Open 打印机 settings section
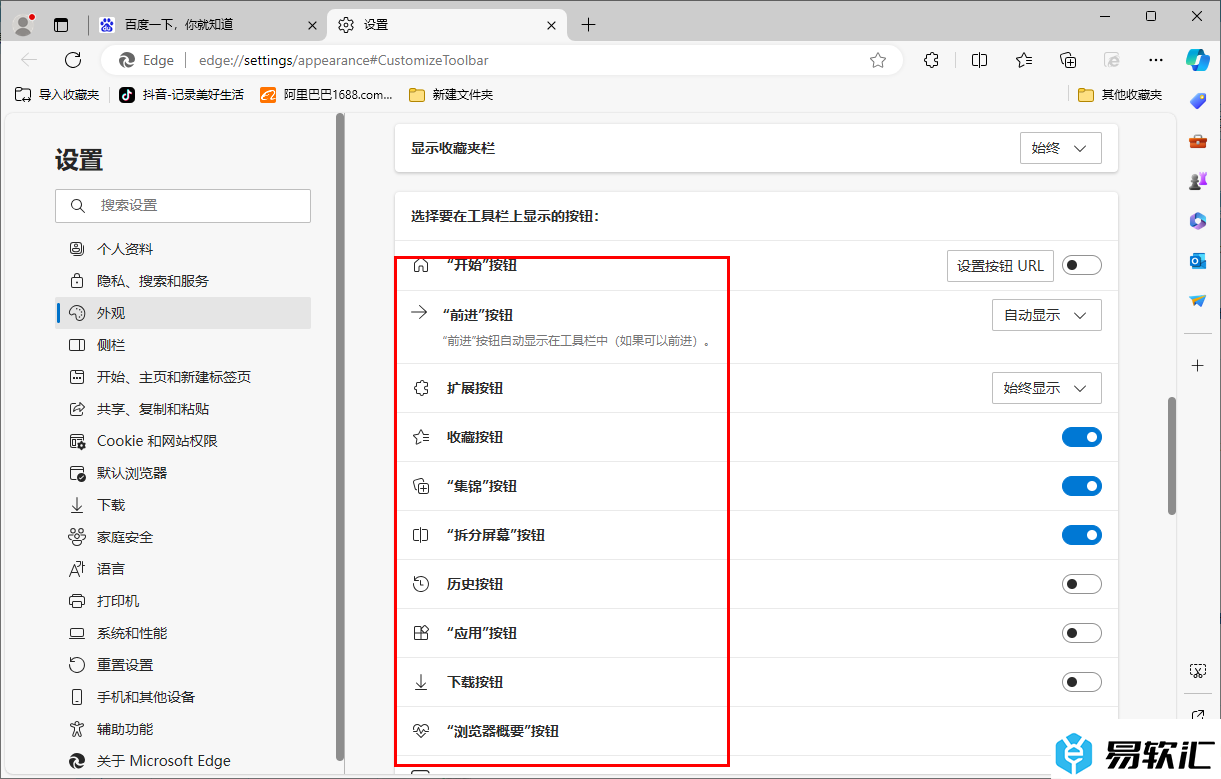The height and width of the screenshot is (779, 1221). click(183, 601)
